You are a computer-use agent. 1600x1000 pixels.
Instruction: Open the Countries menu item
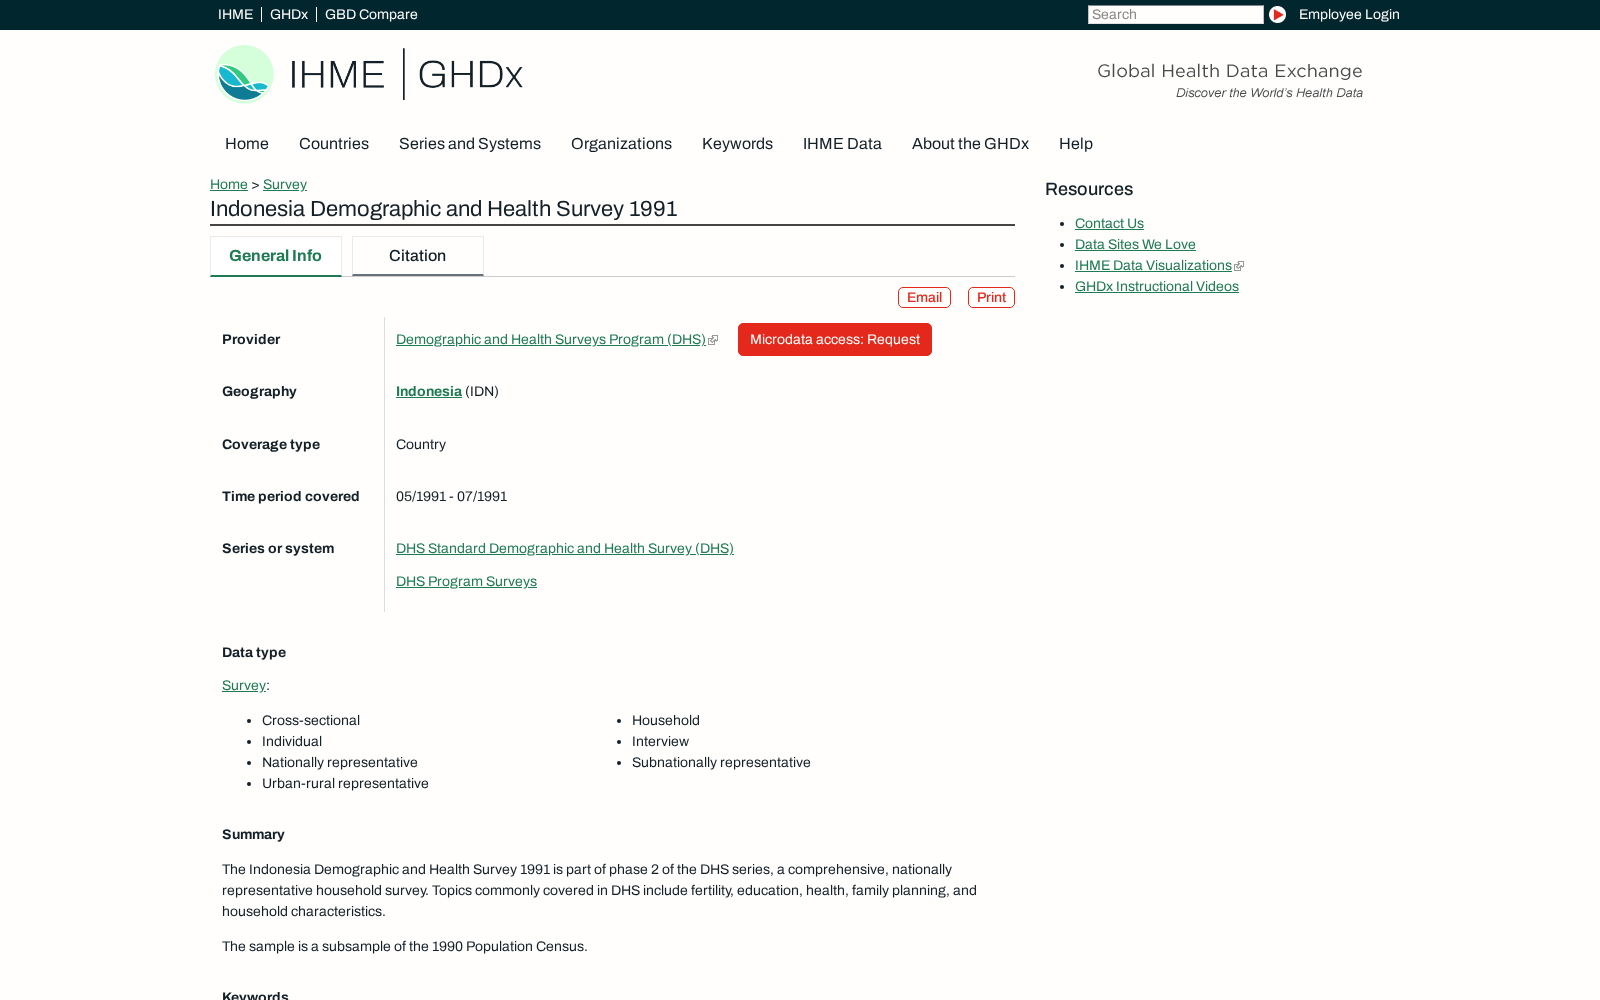(334, 144)
